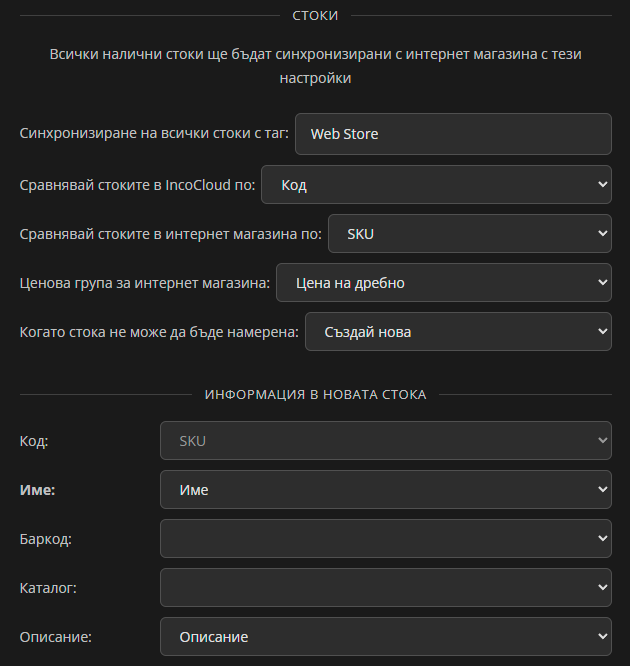This screenshot has width=630, height=666.
Task: Open the price group dropdown Цена на дребно
Action: (x=444, y=282)
